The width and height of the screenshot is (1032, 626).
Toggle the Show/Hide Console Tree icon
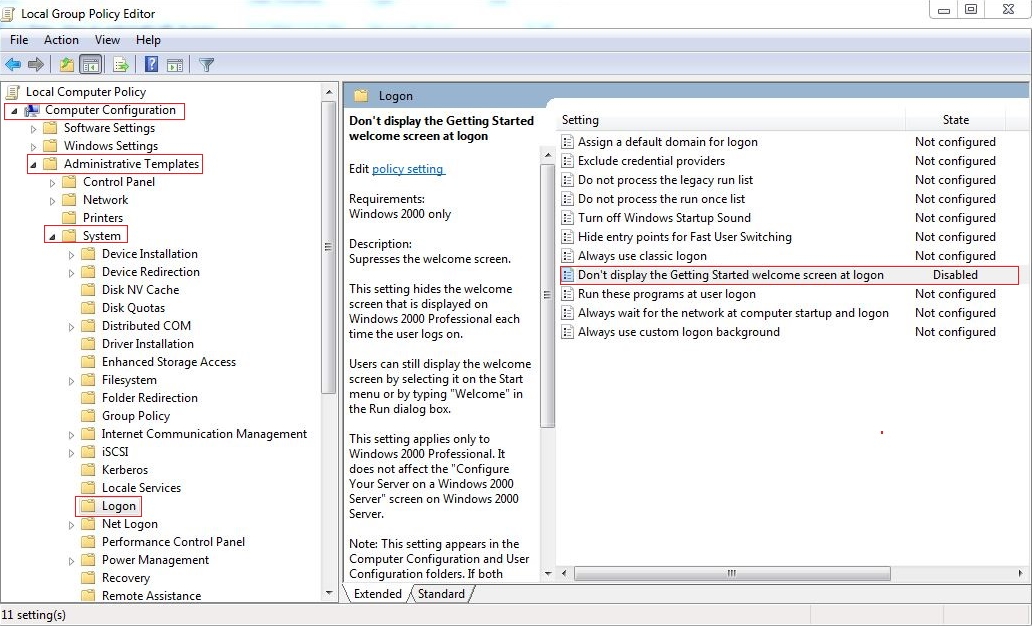(89, 64)
